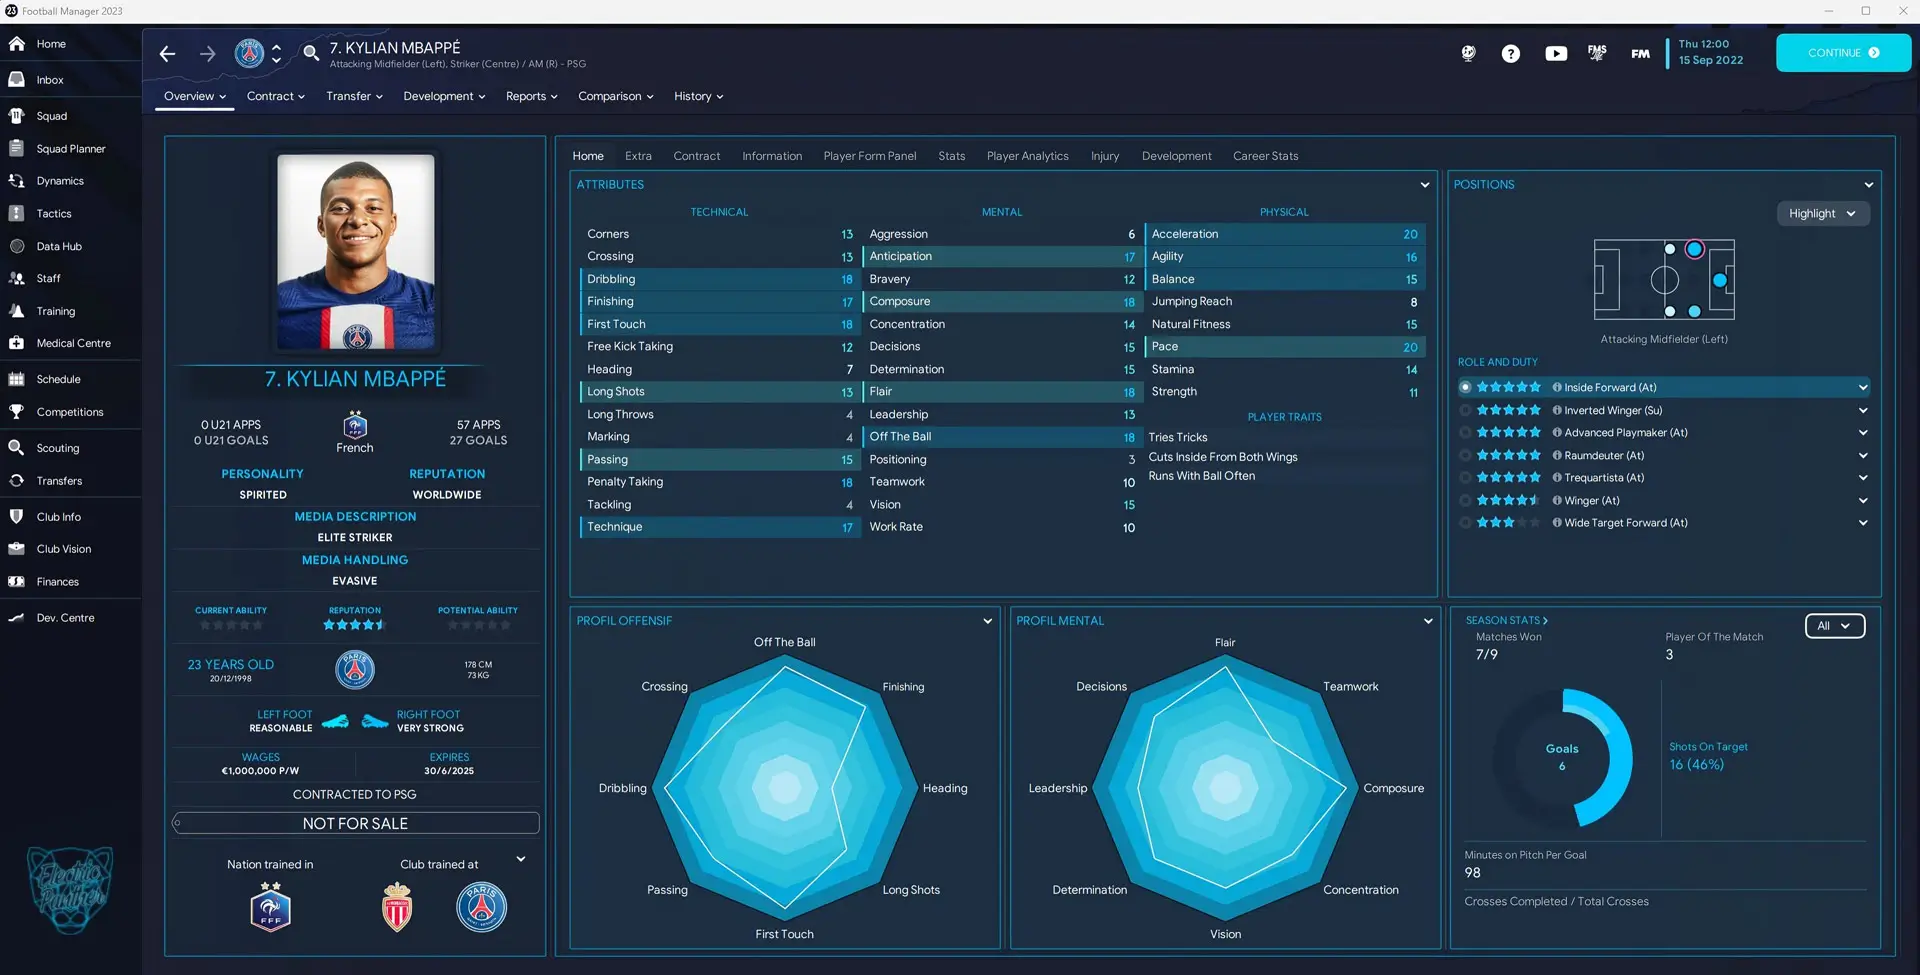Click the Contracted to PSG text
1920x975 pixels.
coord(355,794)
